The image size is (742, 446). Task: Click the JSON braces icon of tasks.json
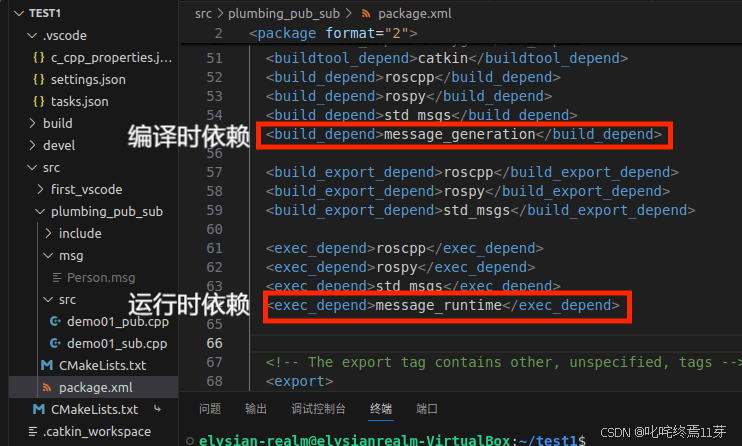click(39, 101)
